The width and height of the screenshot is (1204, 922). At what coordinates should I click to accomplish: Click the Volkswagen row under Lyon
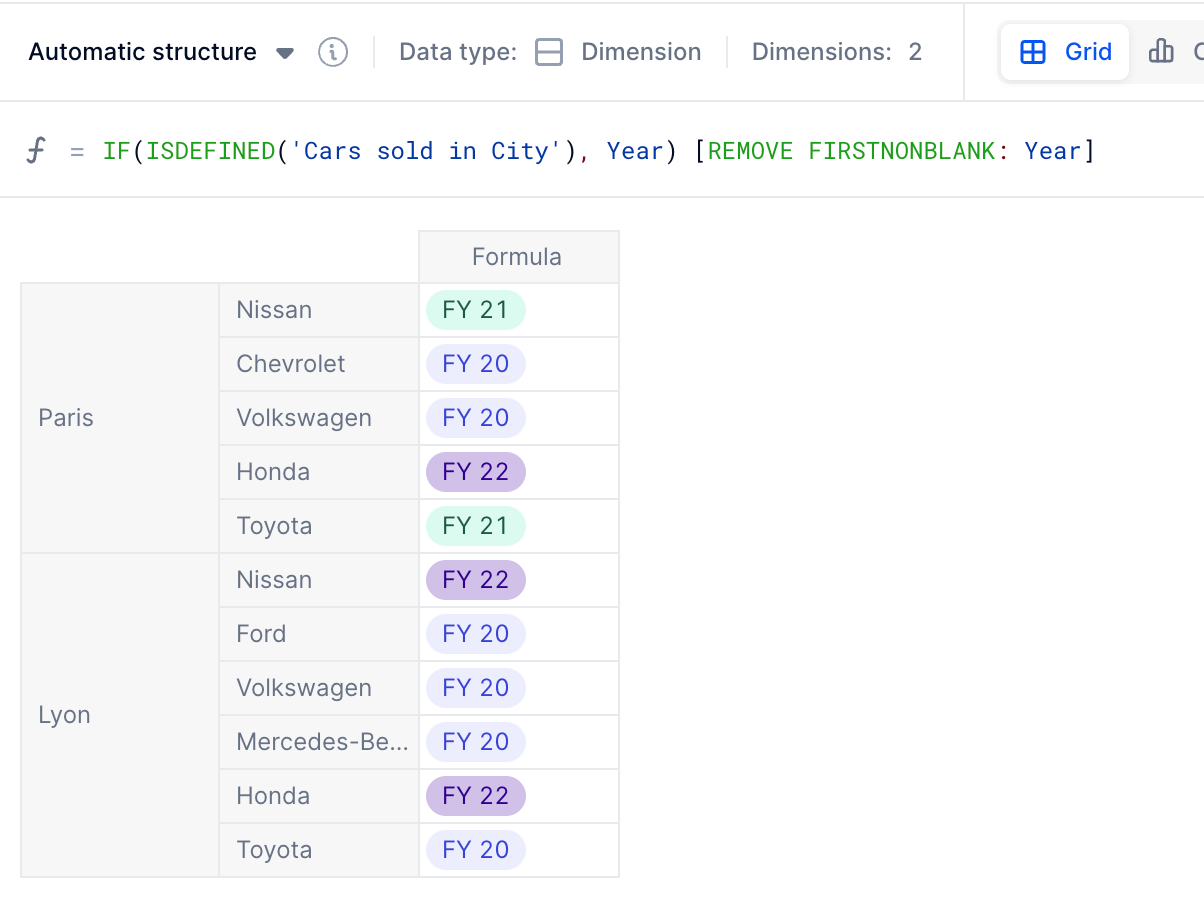pos(319,688)
